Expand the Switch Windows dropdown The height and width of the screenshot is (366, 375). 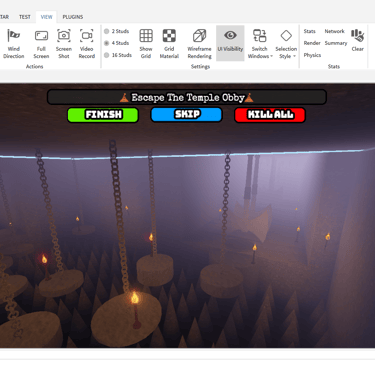[x=260, y=44]
